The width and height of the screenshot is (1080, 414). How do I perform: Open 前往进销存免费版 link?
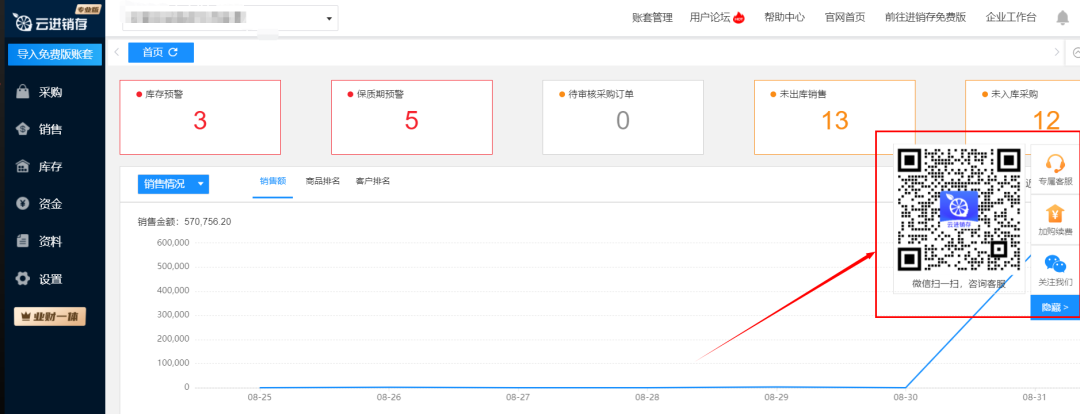pos(925,18)
